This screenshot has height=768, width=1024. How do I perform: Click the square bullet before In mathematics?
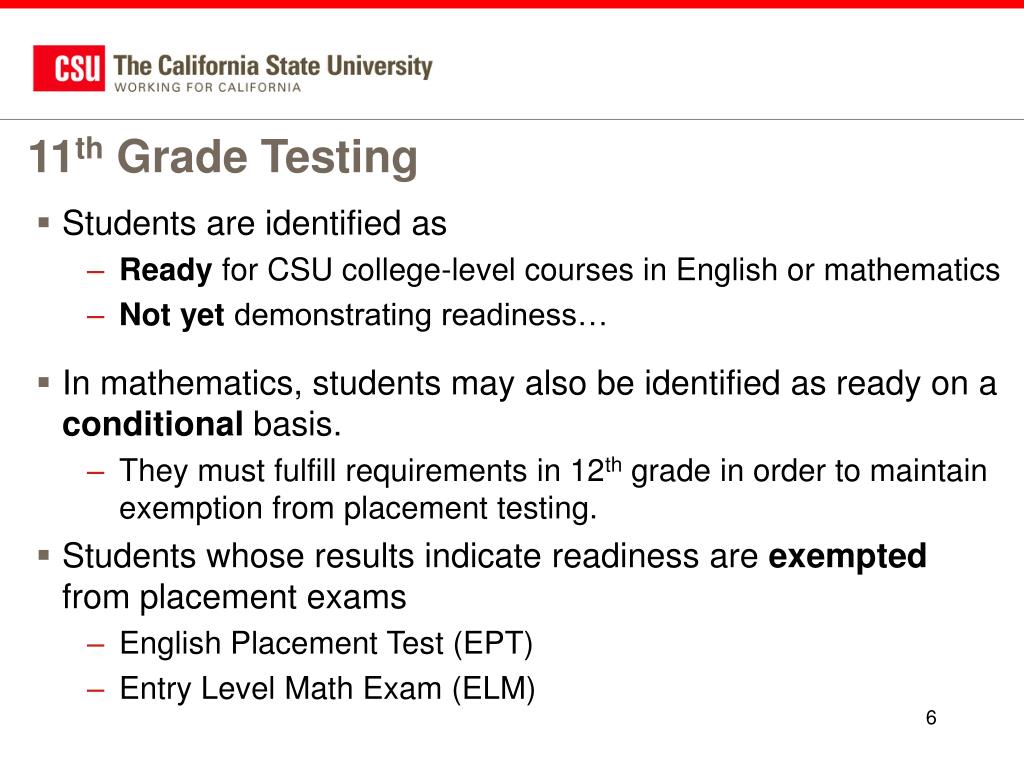[x=44, y=382]
